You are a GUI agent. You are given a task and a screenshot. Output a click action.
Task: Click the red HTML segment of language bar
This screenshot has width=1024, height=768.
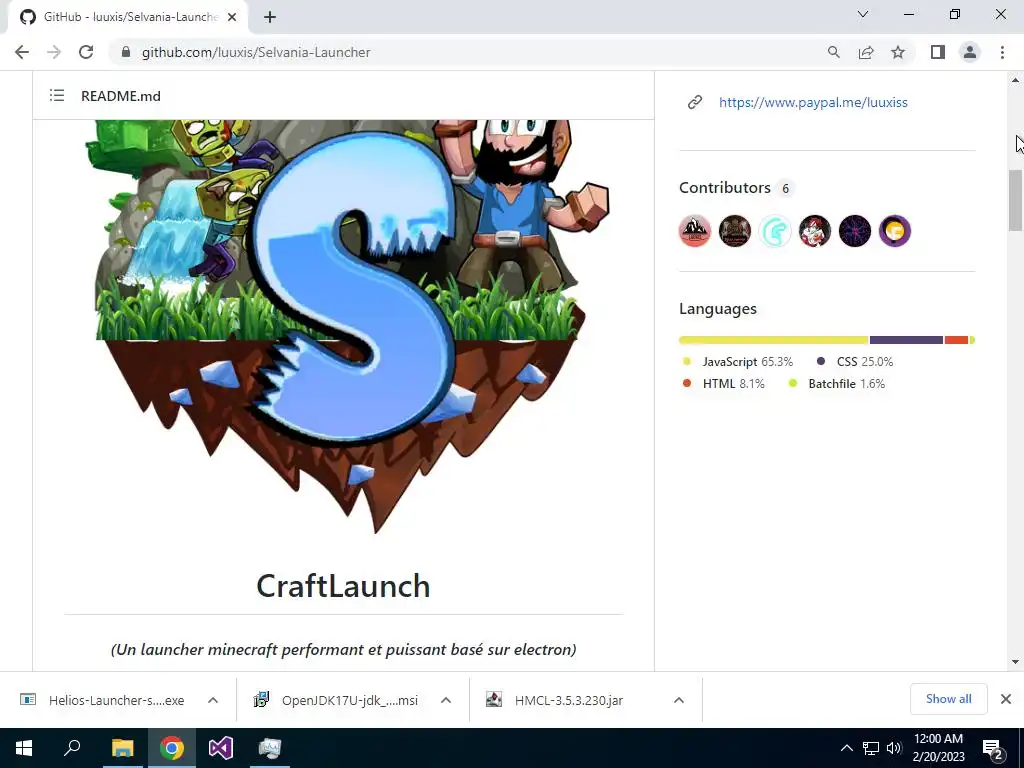point(956,340)
